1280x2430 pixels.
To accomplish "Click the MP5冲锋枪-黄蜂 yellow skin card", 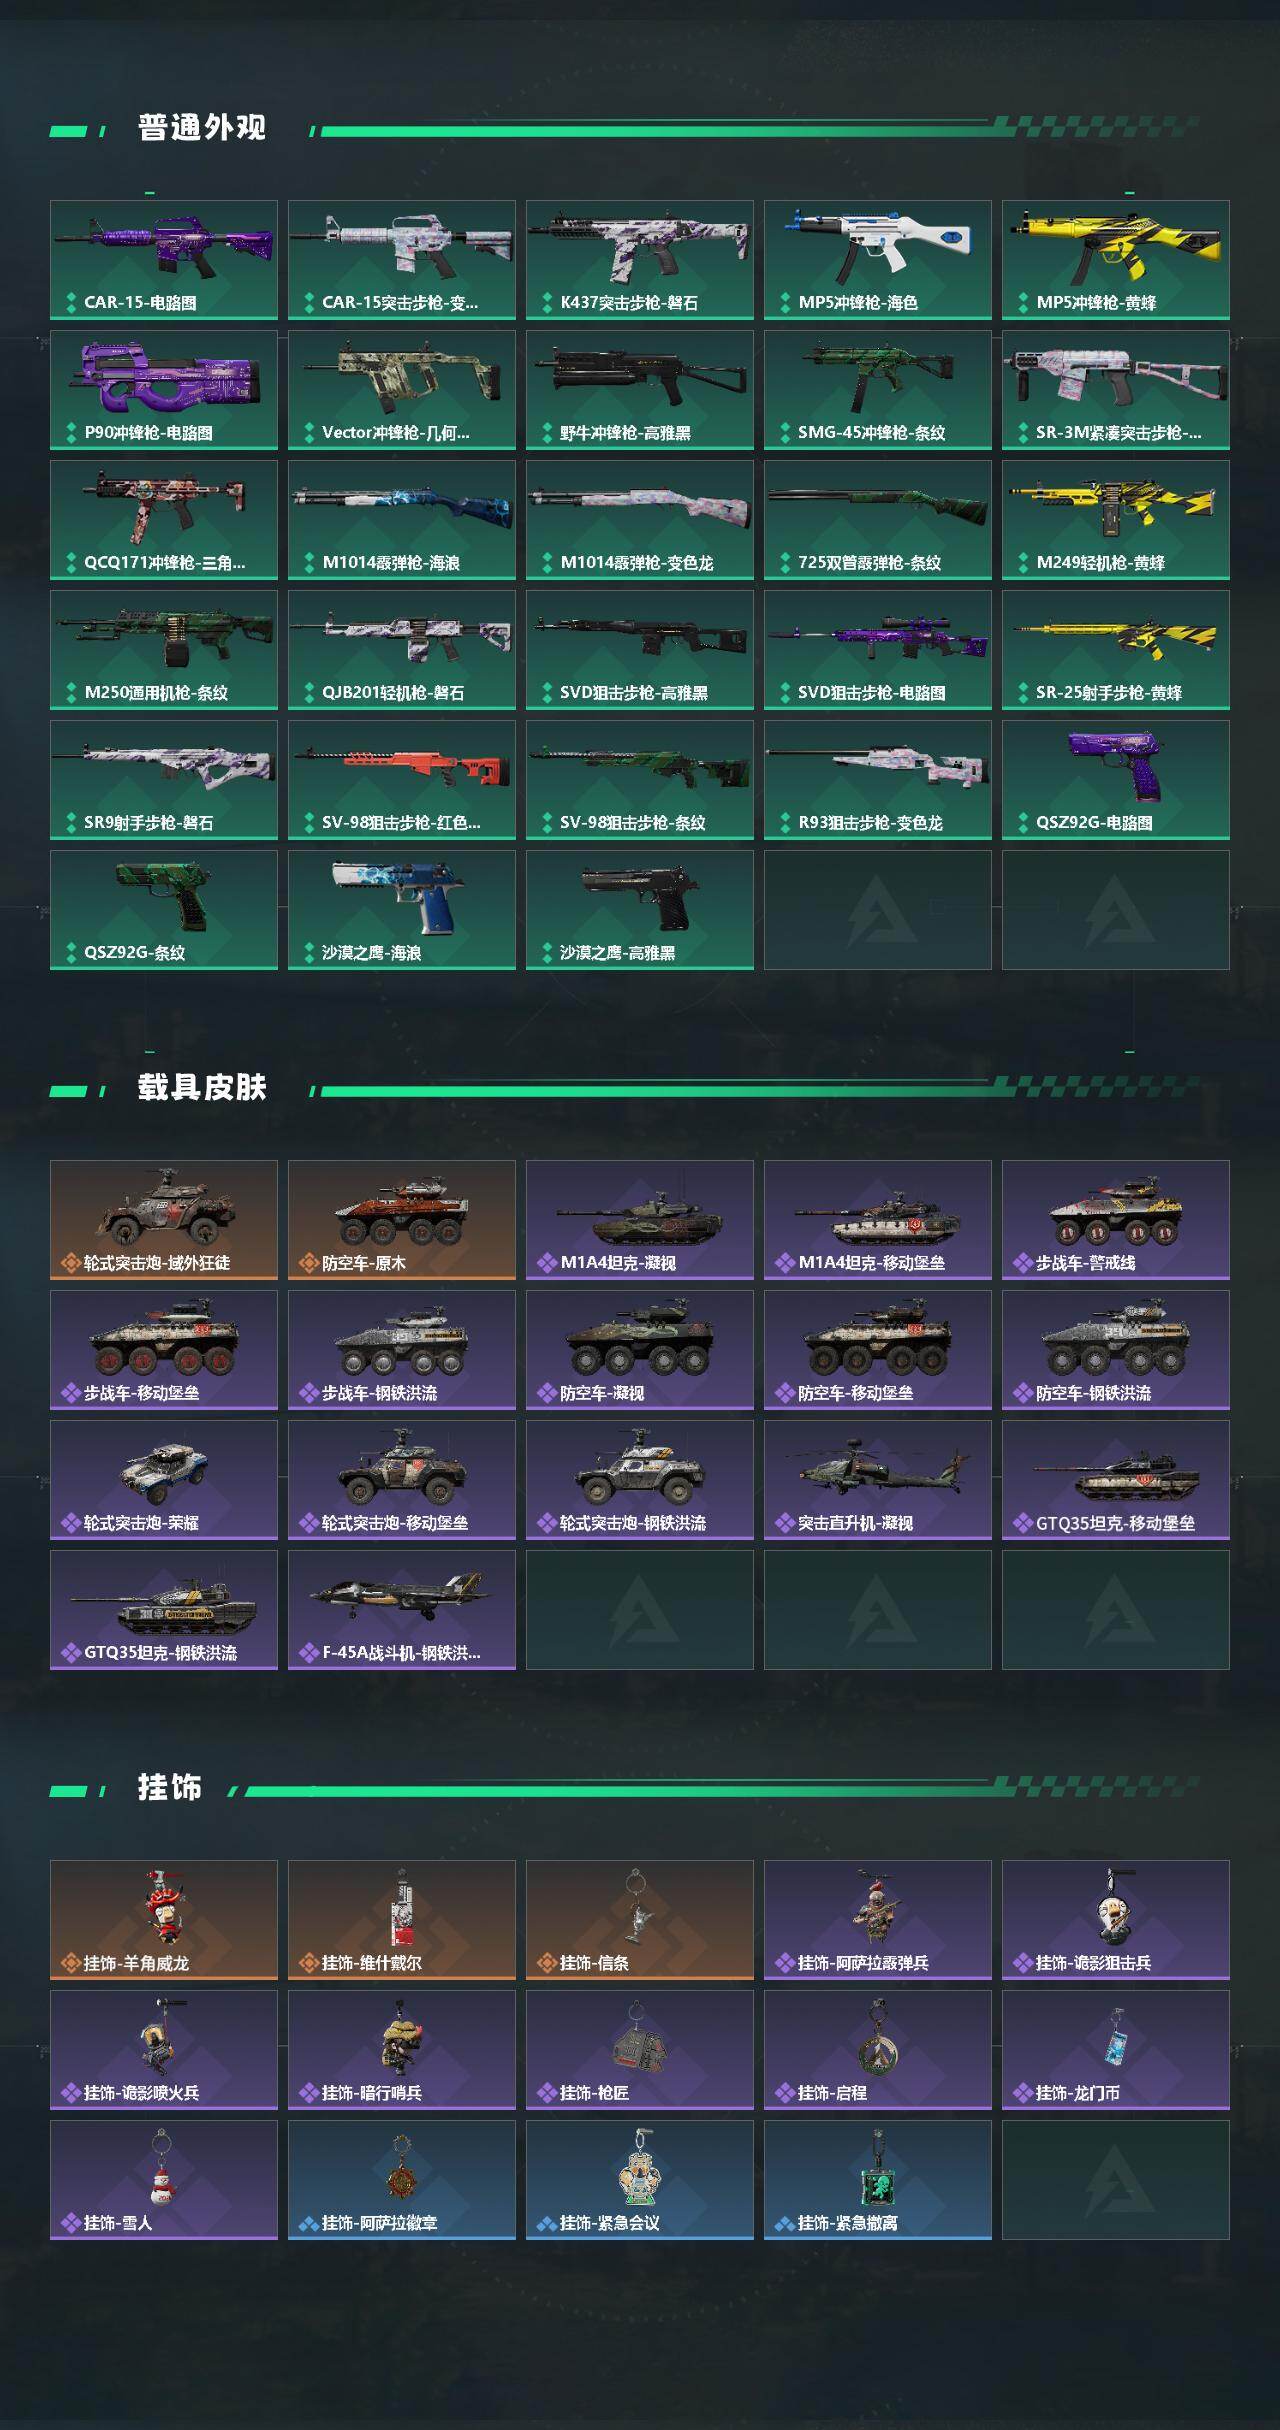I will pyautogui.click(x=1116, y=260).
